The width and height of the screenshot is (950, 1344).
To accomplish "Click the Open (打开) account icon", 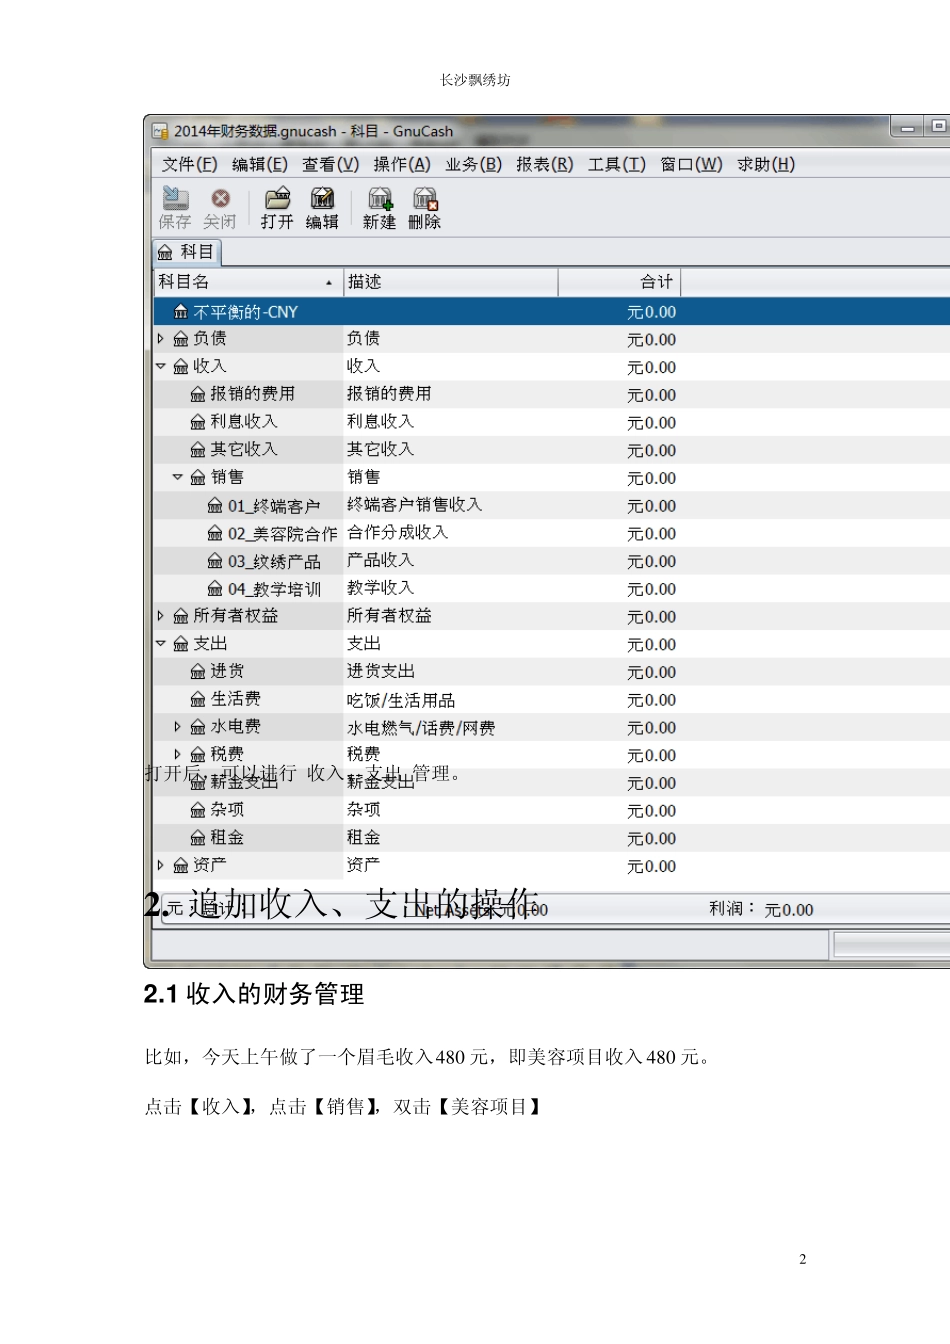I will point(277,198).
